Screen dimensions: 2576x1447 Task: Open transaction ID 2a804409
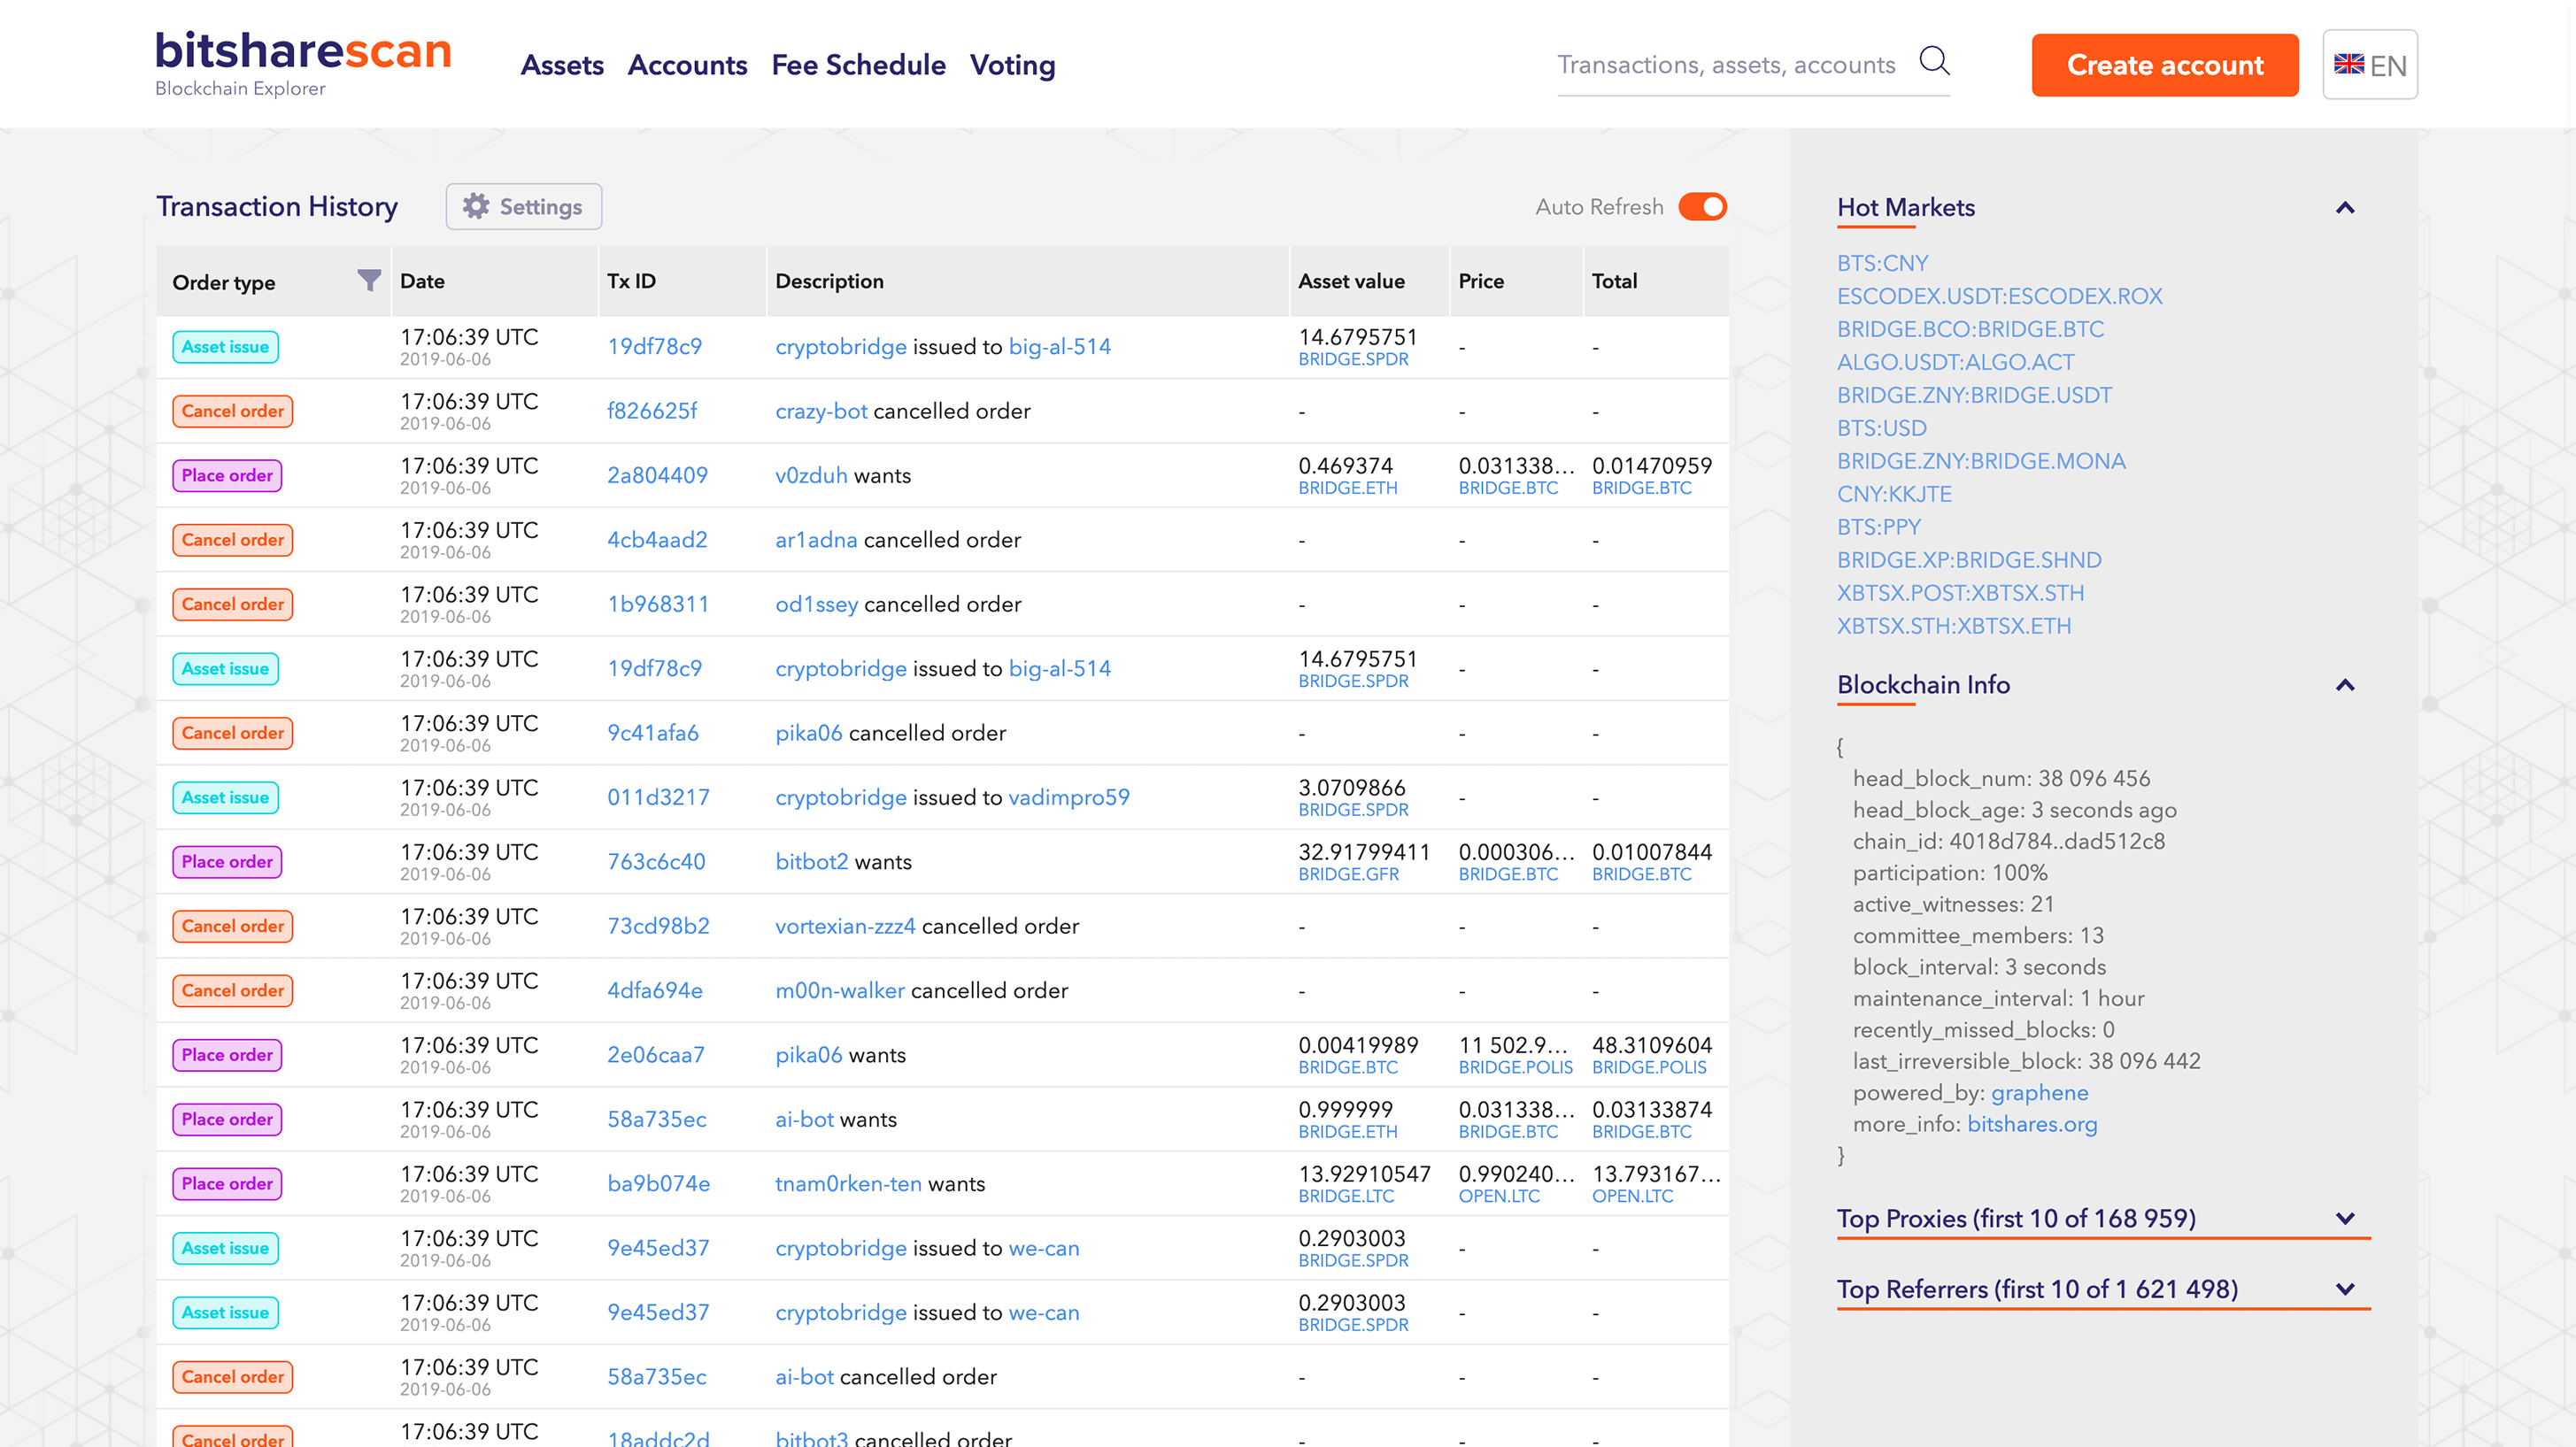(x=657, y=475)
